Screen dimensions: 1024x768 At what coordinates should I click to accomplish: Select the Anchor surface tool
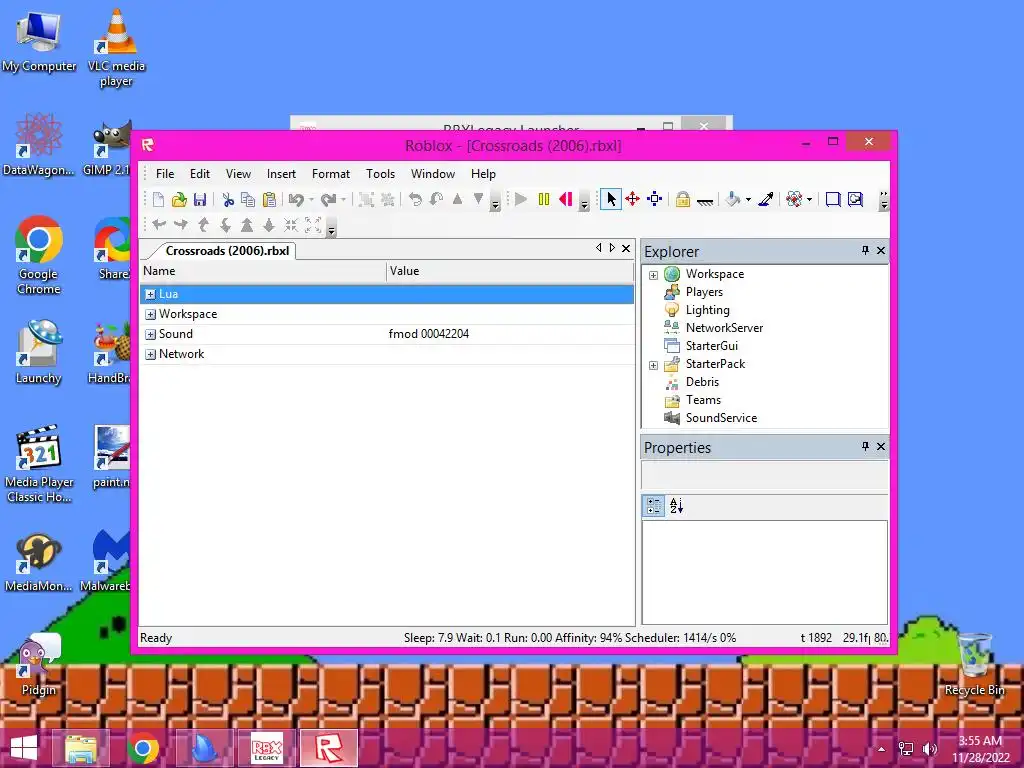click(705, 201)
